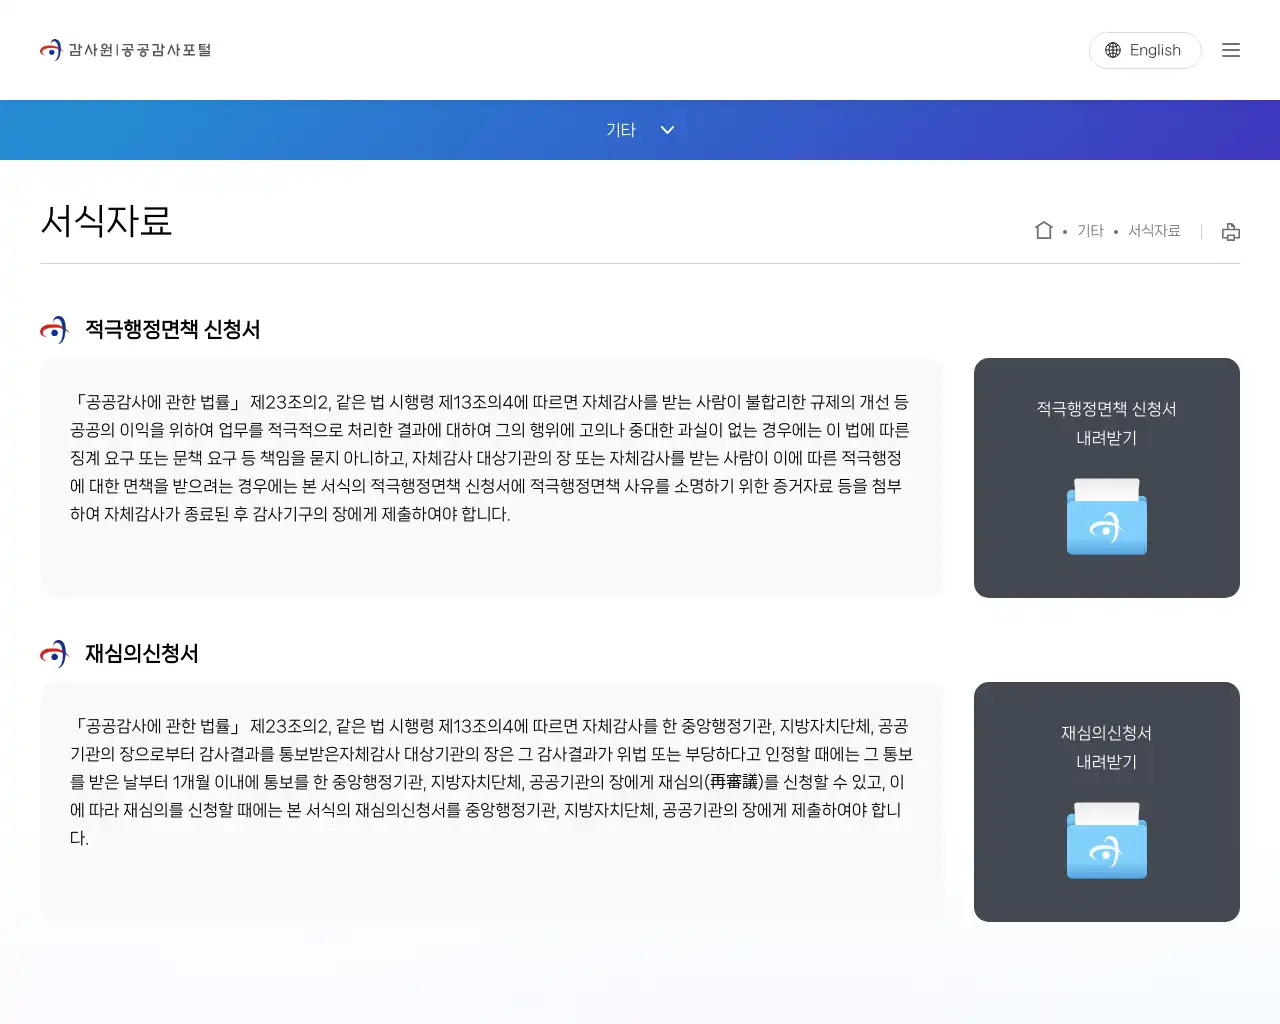Select 기타 in the blue navigation bar
Viewport: 1280px width, 1024px height.
click(618, 130)
